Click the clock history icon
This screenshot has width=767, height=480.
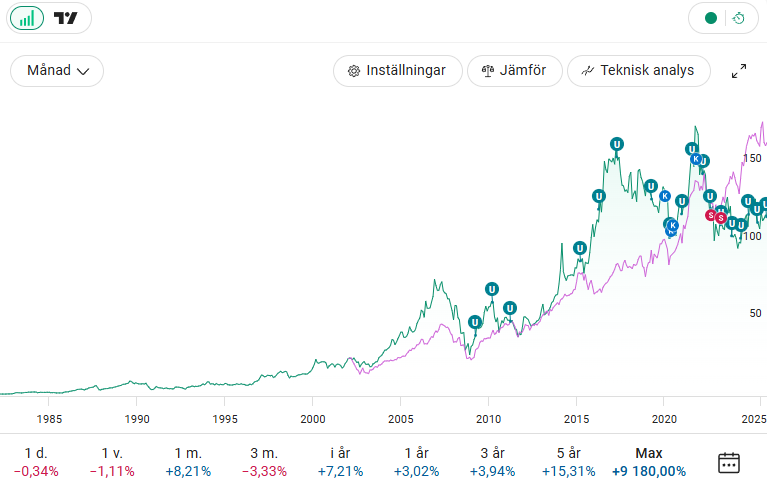[738, 18]
